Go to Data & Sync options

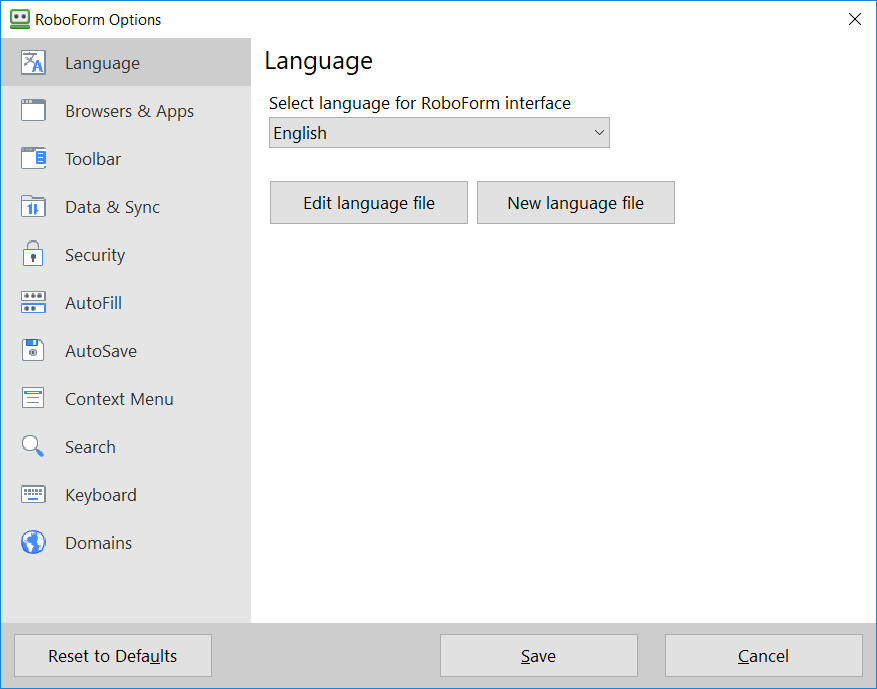[126, 207]
